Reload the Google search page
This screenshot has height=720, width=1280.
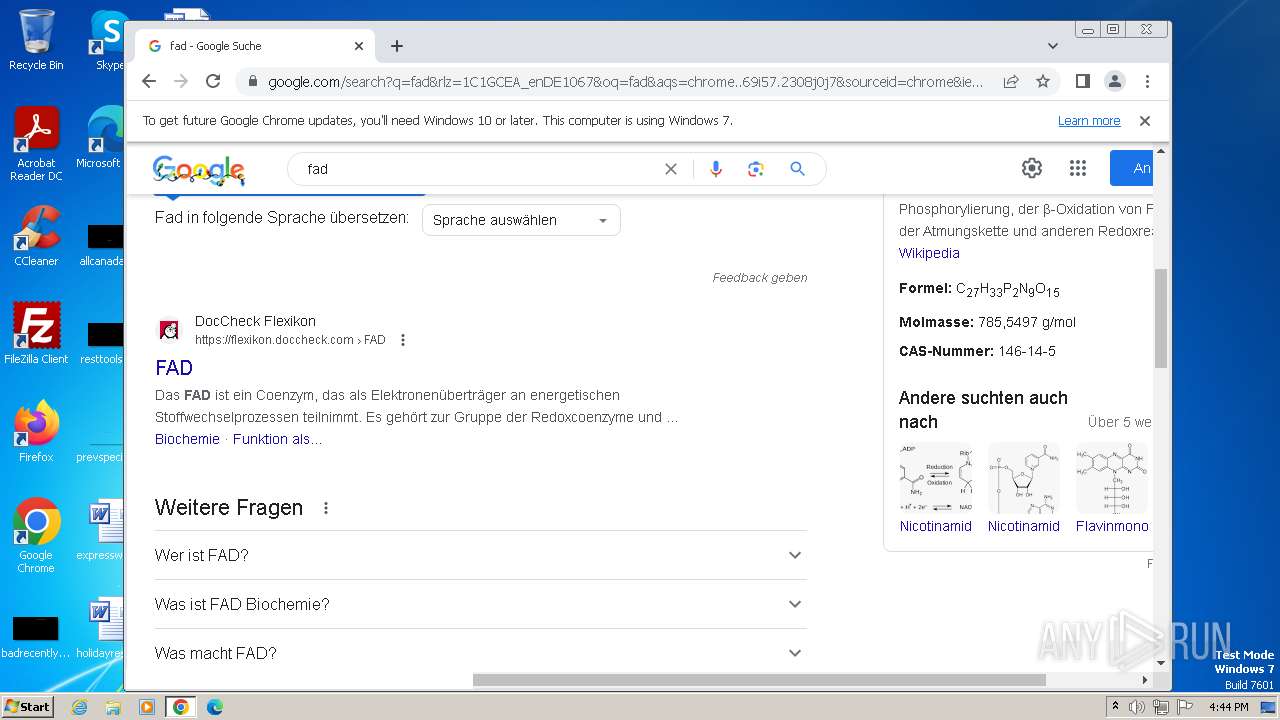213,81
